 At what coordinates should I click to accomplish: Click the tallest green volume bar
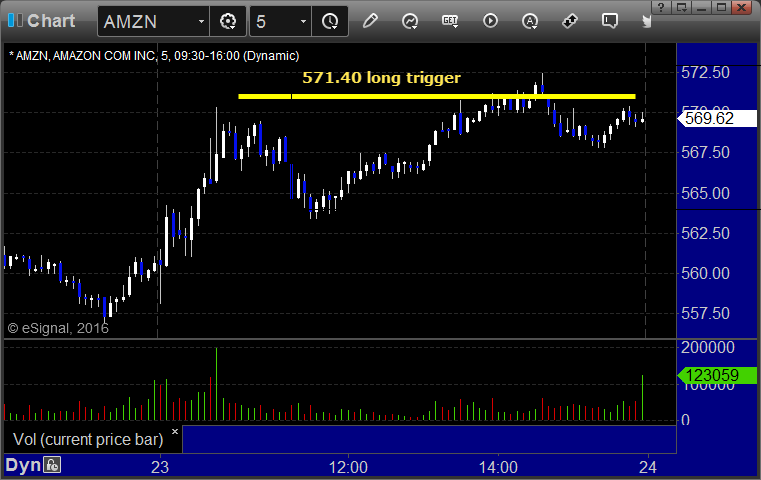(x=216, y=384)
